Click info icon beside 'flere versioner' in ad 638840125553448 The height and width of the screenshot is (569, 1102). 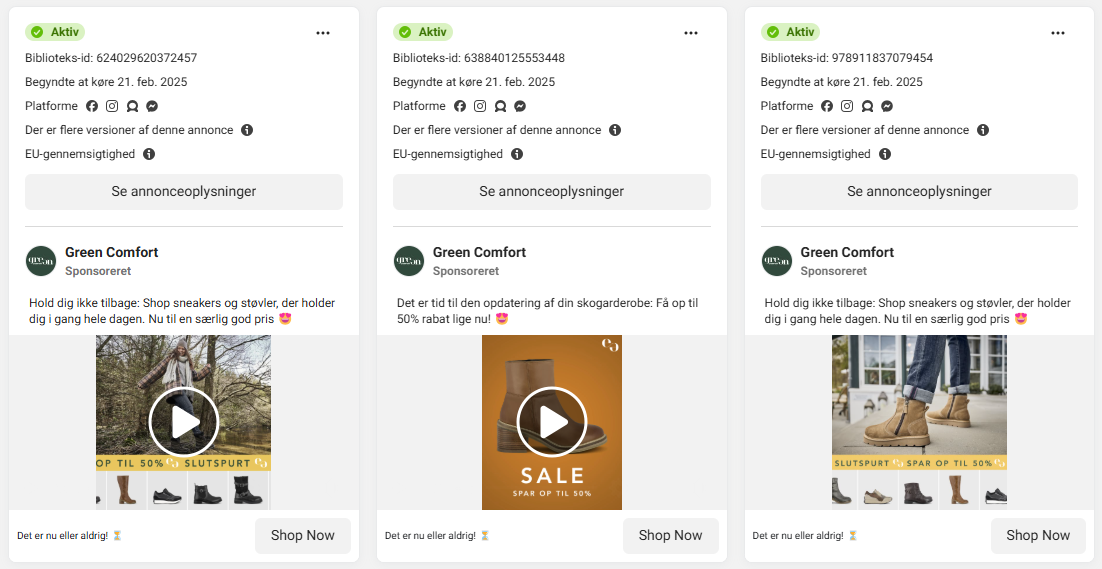pyautogui.click(x=615, y=130)
